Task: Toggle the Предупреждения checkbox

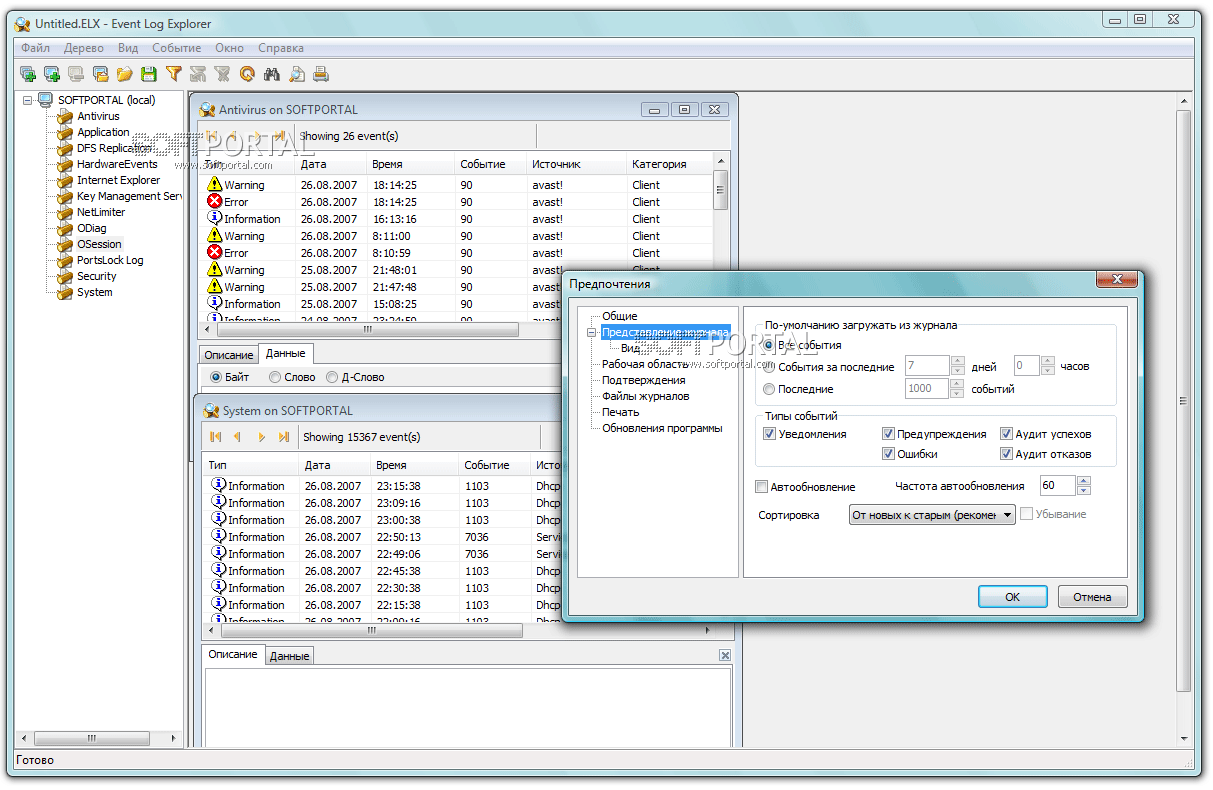Action: (888, 434)
